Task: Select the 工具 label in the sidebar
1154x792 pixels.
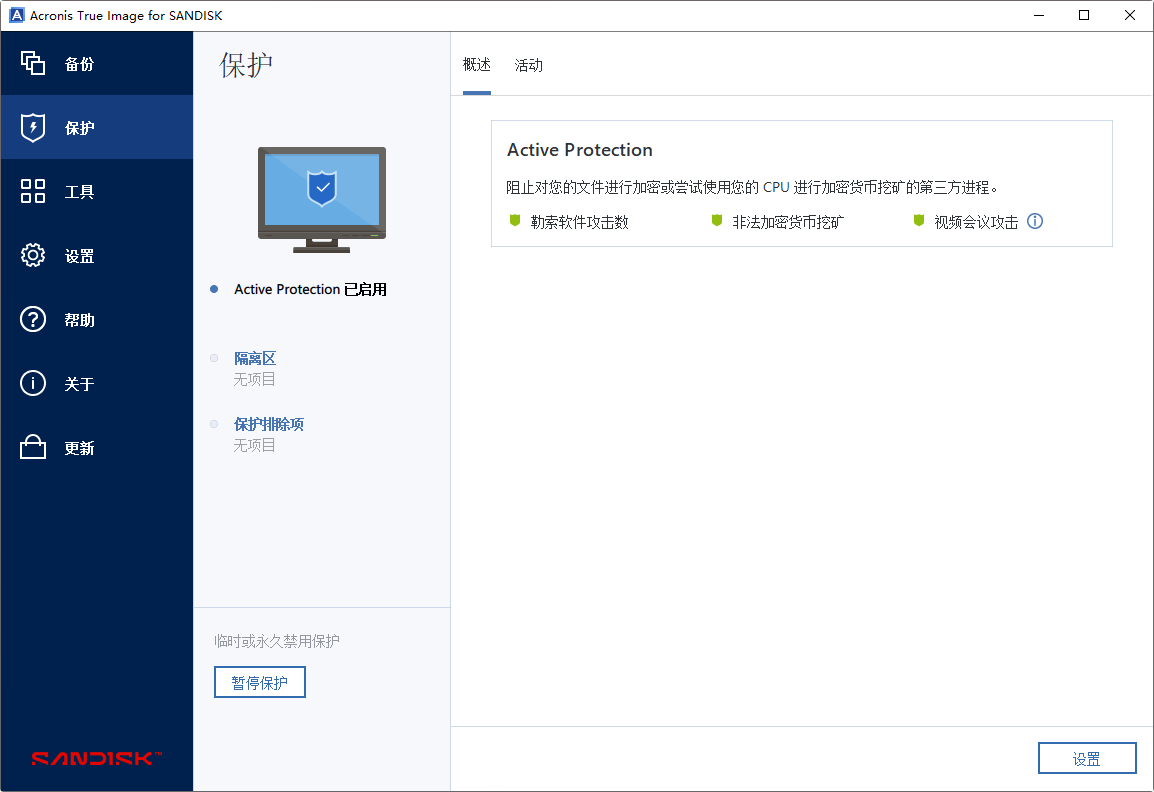Action: 79,192
